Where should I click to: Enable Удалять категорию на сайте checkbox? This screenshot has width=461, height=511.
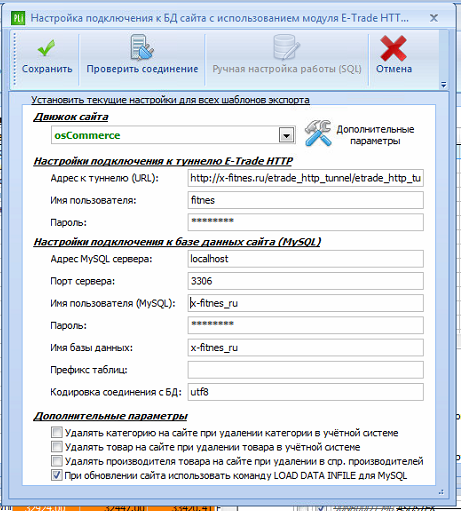click(57, 432)
